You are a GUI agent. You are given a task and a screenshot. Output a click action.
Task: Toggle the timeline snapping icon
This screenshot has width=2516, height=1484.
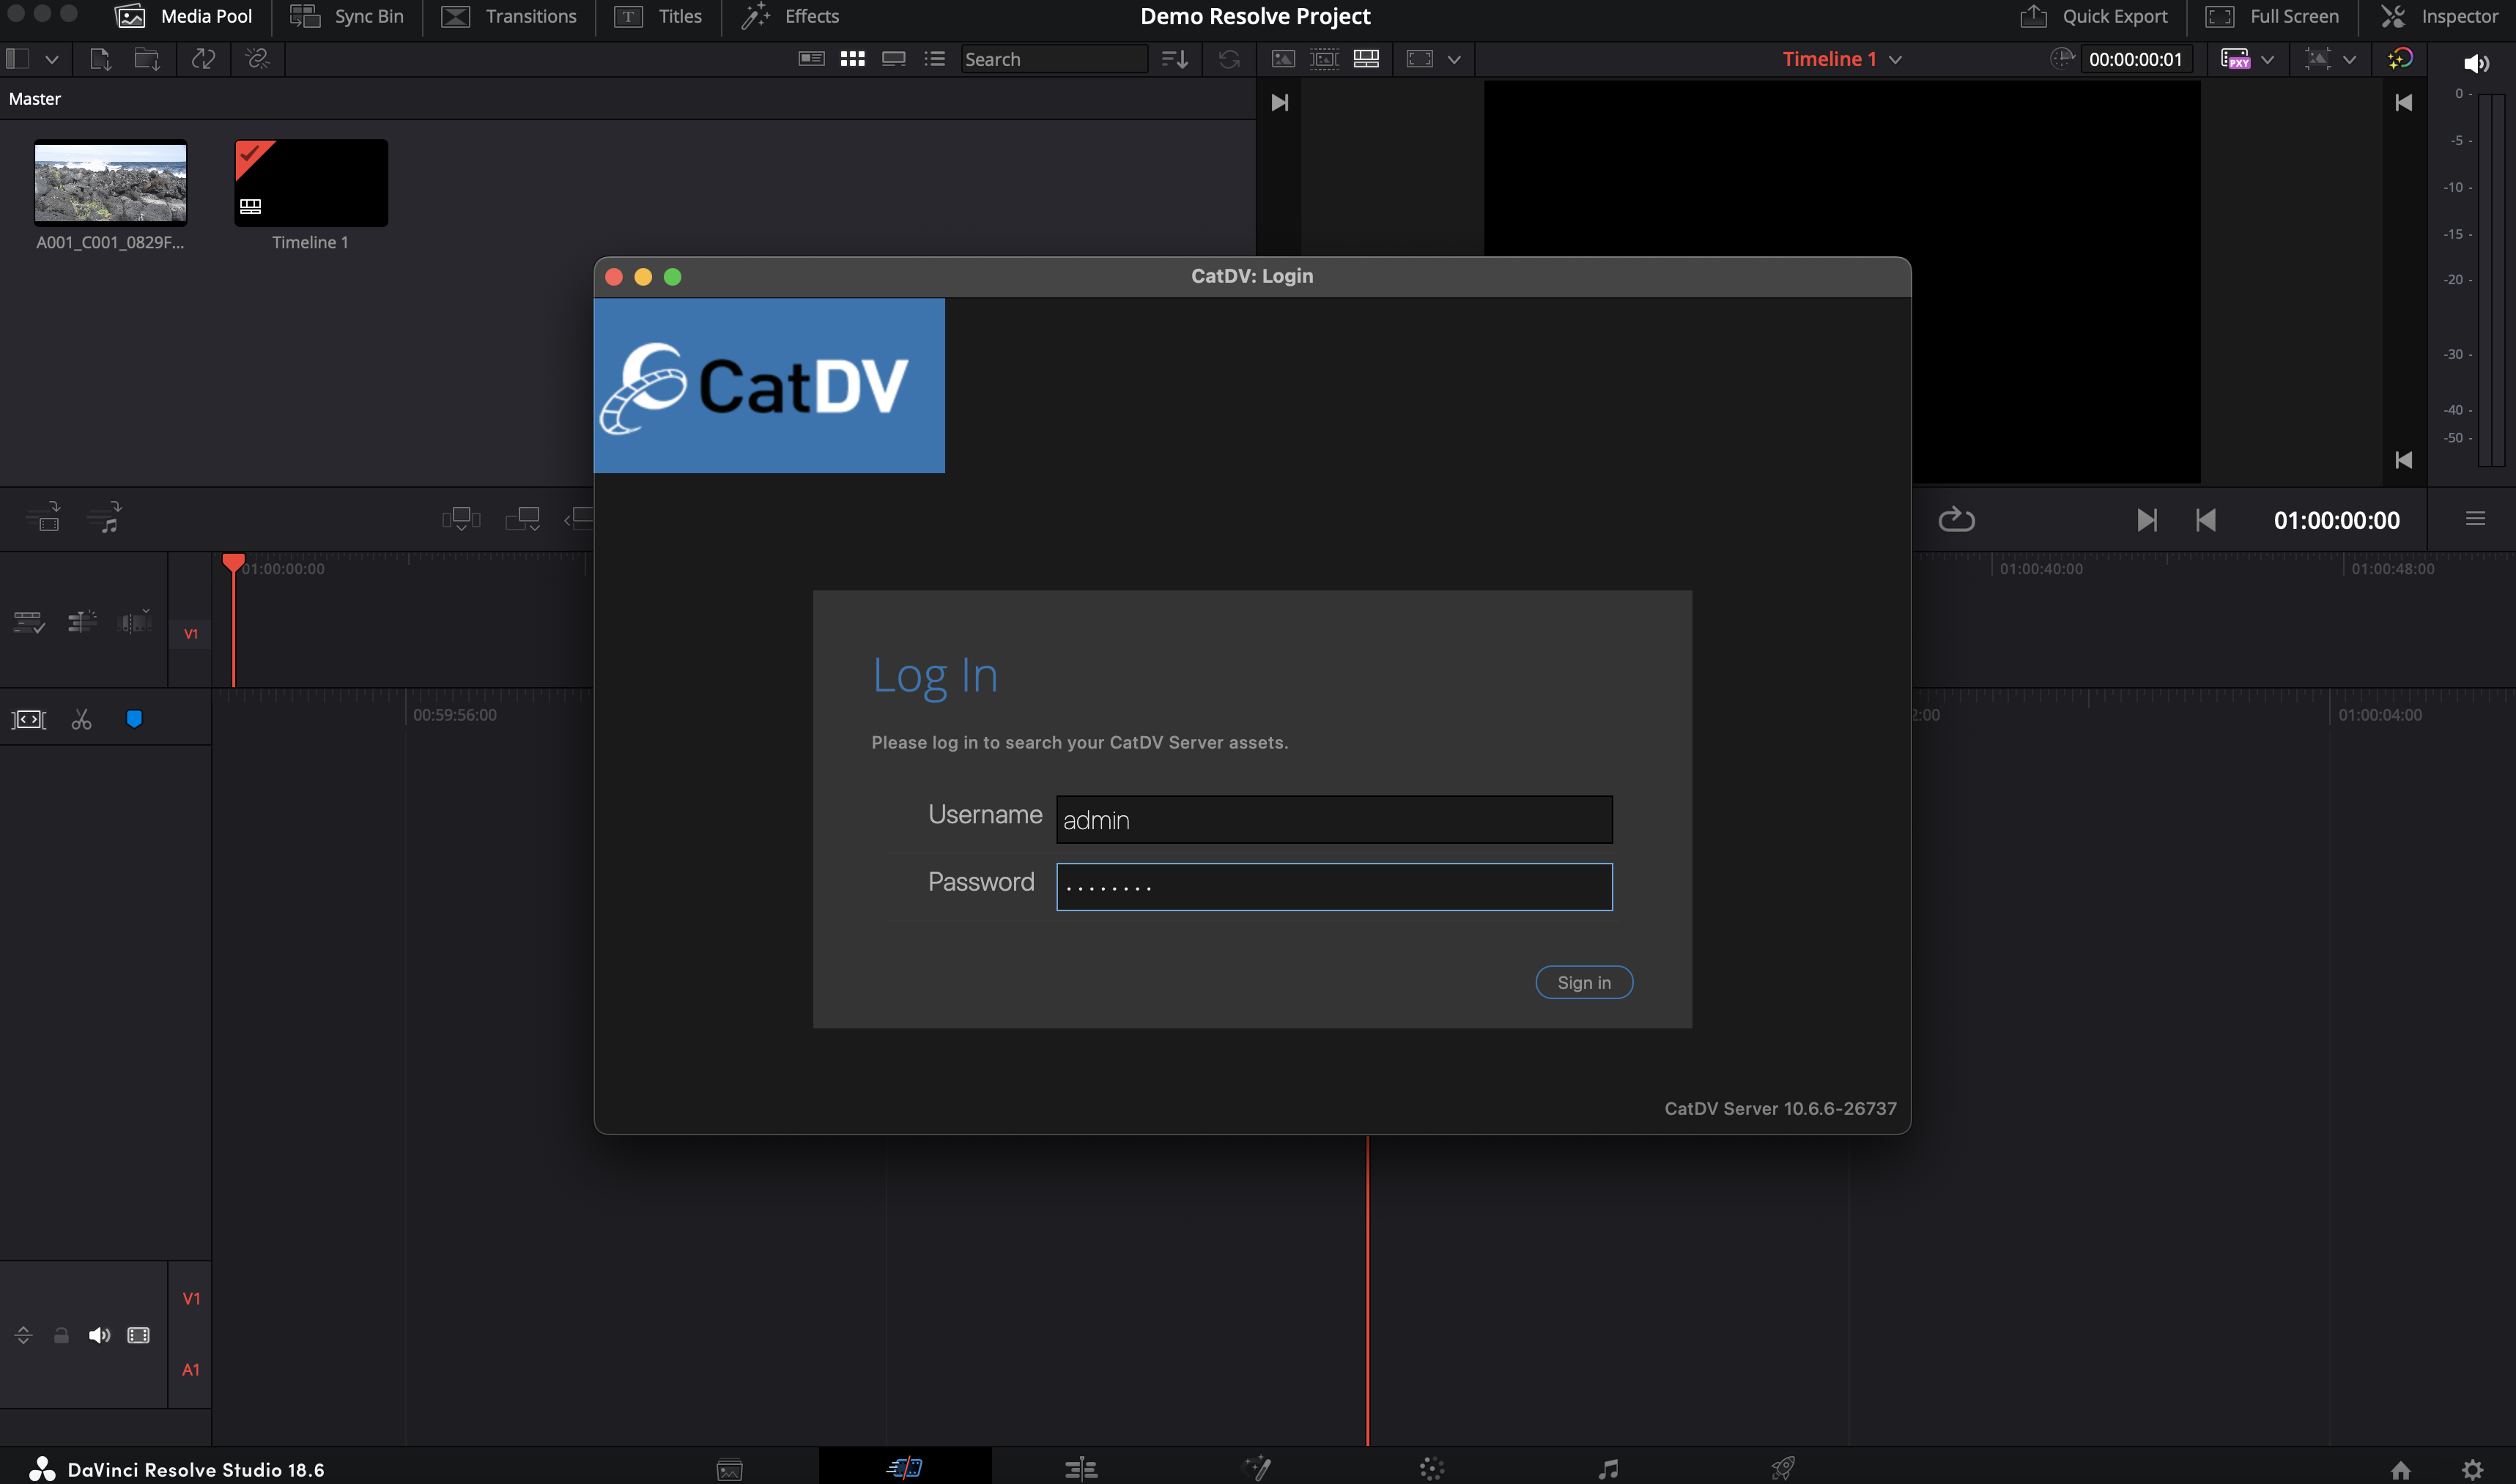coord(82,622)
